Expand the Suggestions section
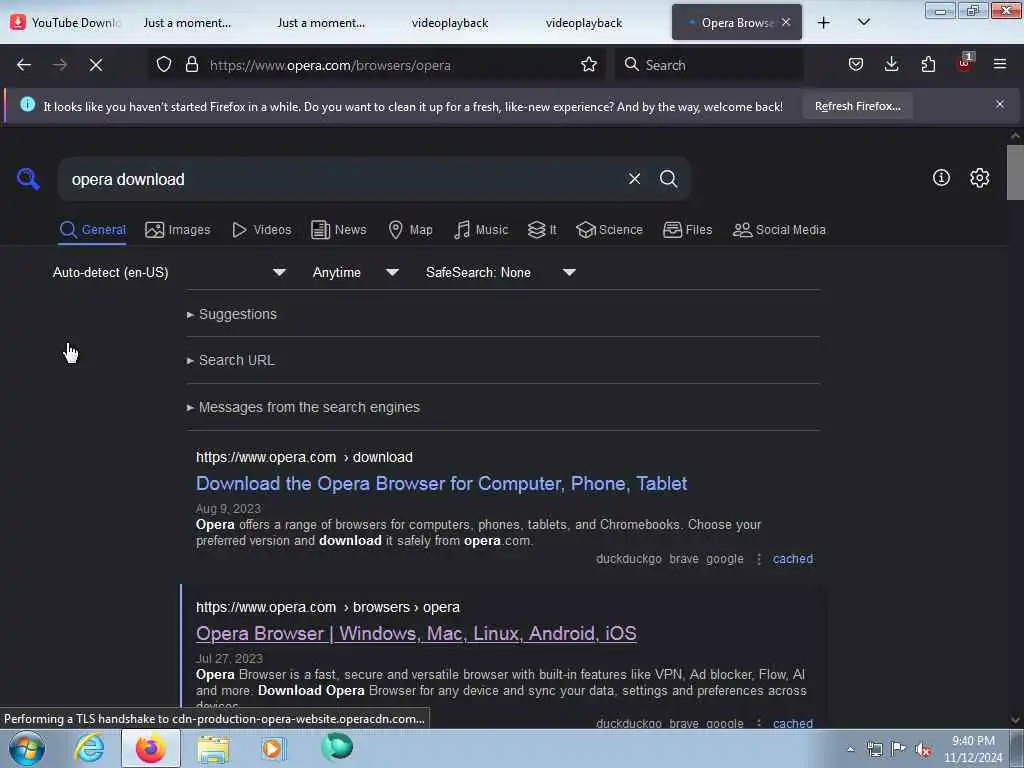 (232, 314)
